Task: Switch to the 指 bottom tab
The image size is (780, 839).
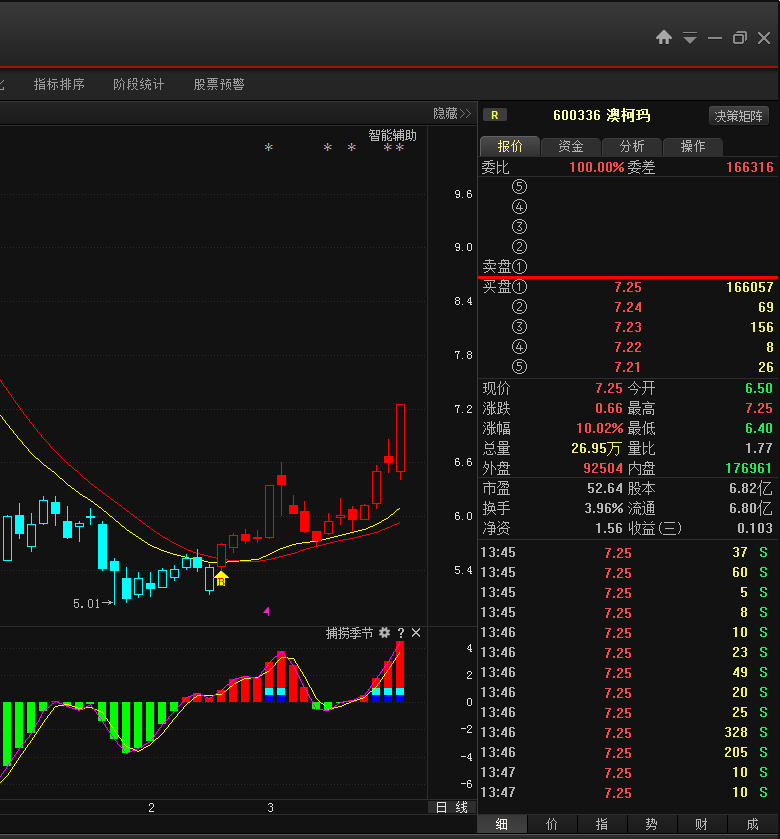Action: (602, 824)
